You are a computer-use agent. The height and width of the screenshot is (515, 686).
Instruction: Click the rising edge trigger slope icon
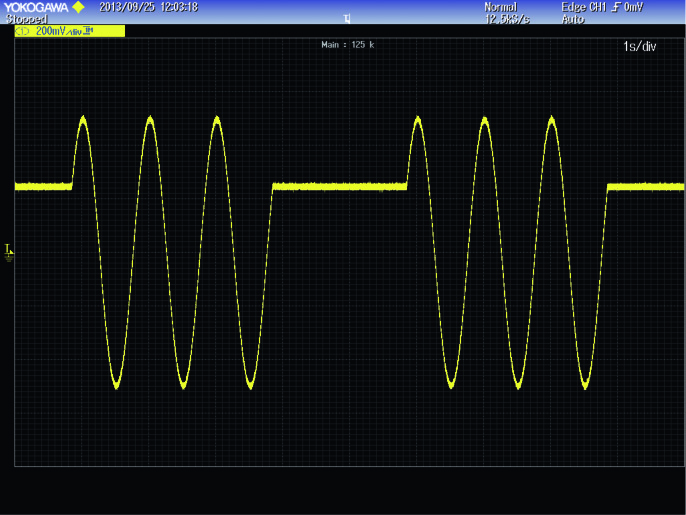click(x=616, y=7)
